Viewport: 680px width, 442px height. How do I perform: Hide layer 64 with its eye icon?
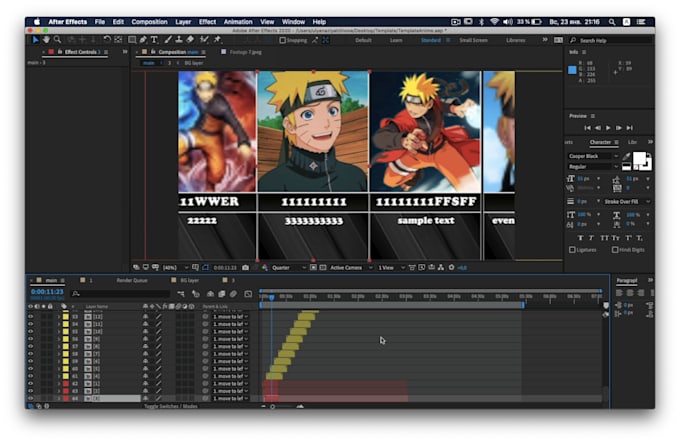point(30,398)
